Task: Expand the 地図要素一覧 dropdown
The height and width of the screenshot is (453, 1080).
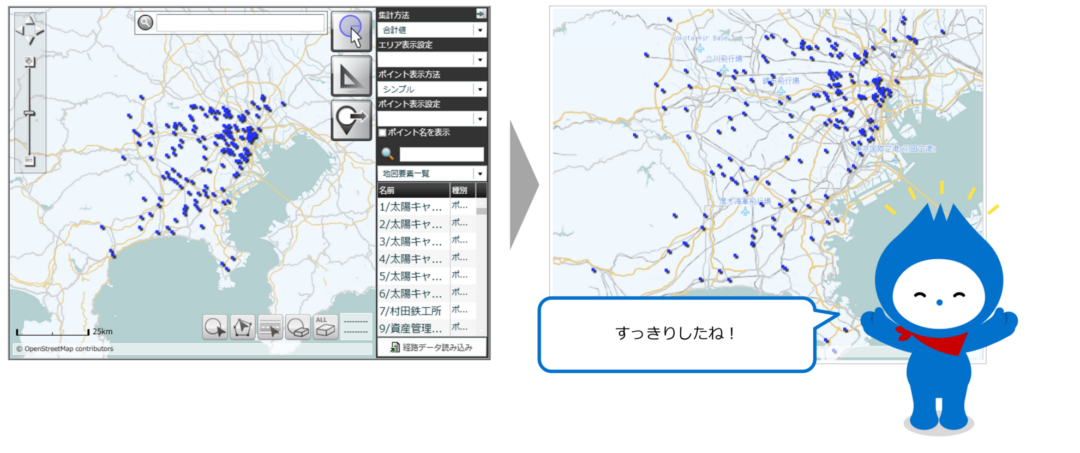Action: pos(431,174)
